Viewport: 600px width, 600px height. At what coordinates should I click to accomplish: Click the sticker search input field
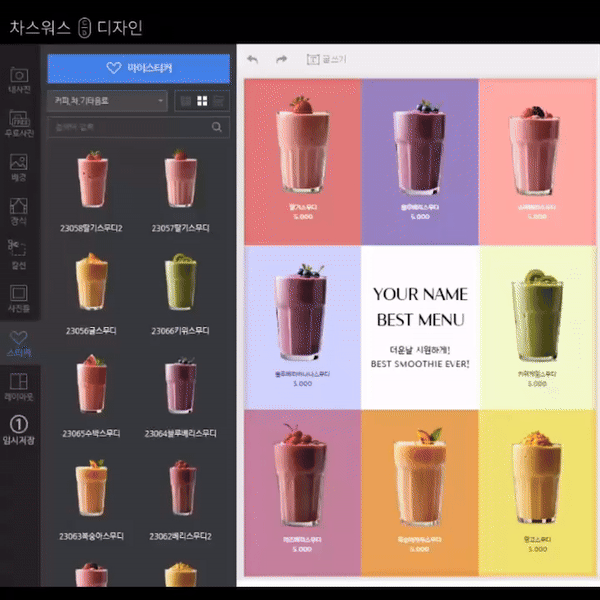coord(139,127)
